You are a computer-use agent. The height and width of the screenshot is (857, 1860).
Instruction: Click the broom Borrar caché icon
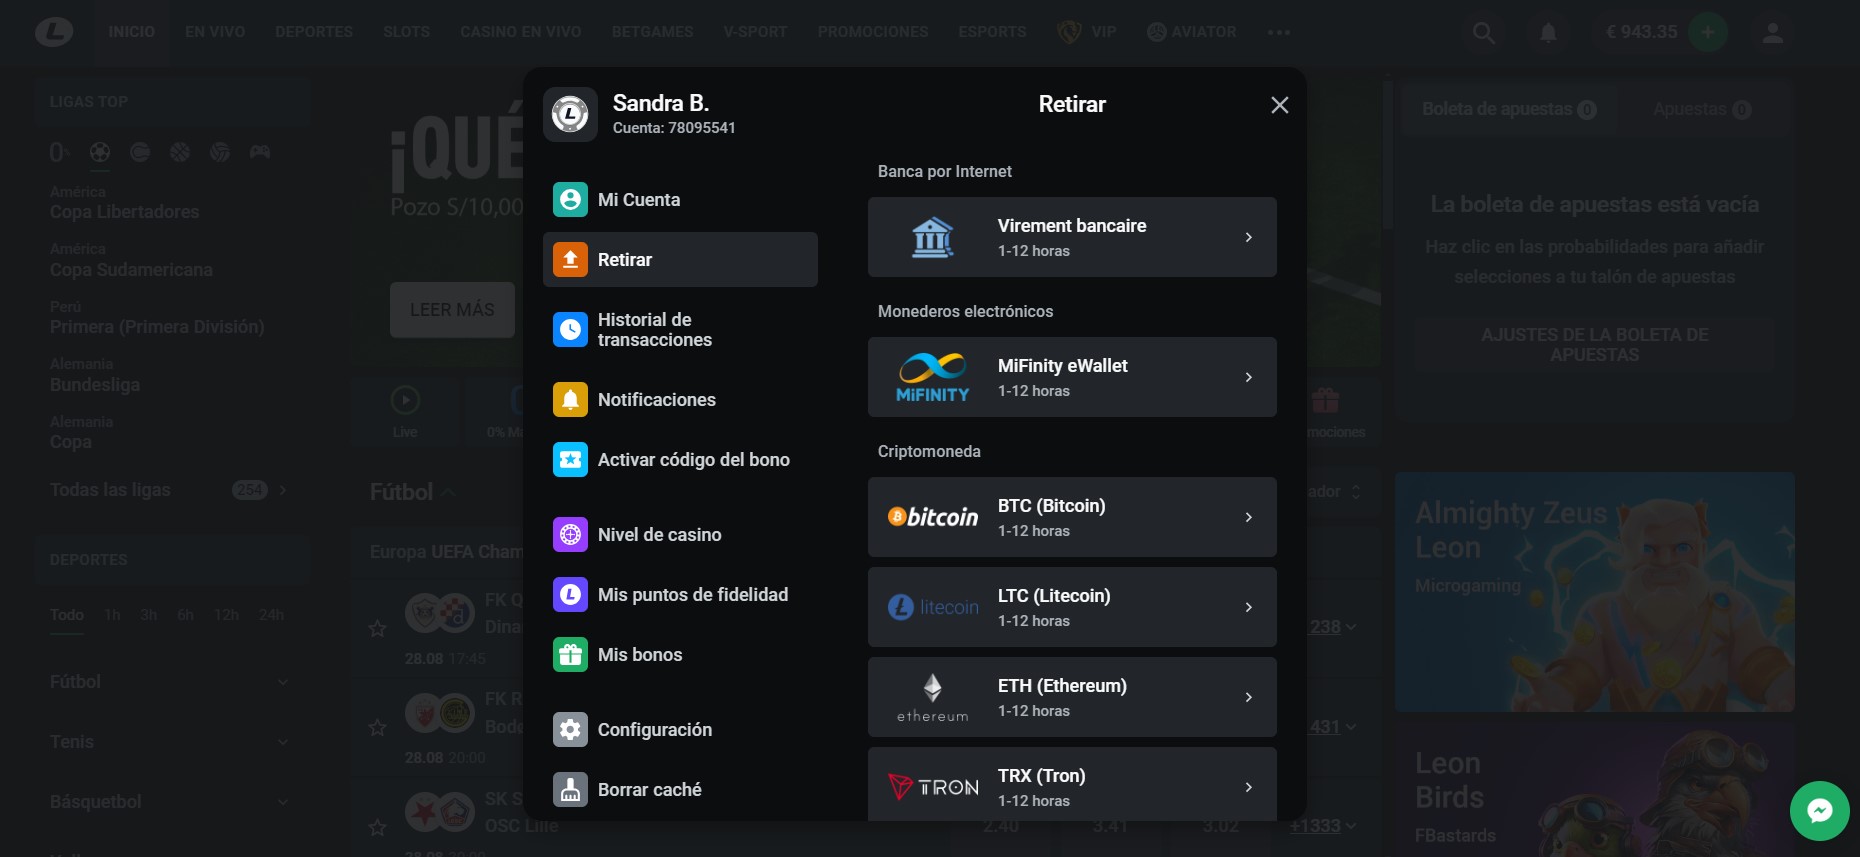pyautogui.click(x=570, y=790)
